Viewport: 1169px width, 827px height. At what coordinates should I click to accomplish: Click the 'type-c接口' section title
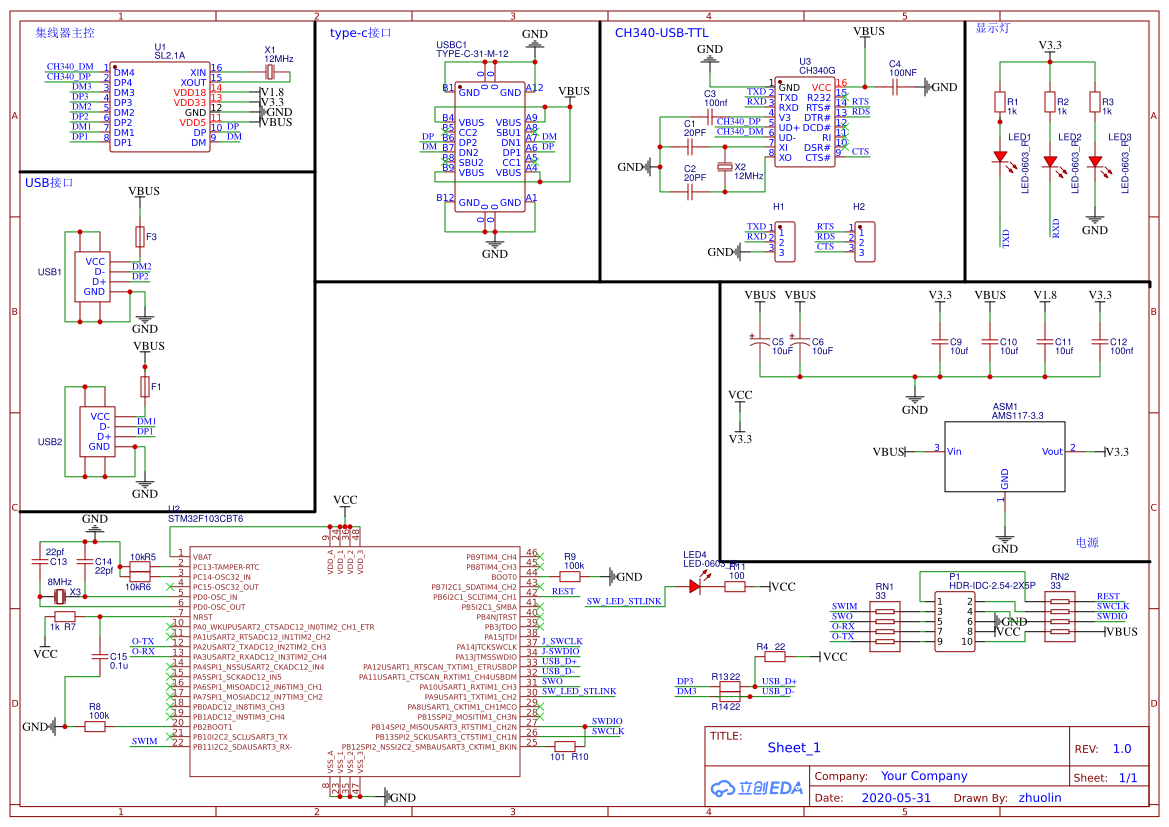361,33
